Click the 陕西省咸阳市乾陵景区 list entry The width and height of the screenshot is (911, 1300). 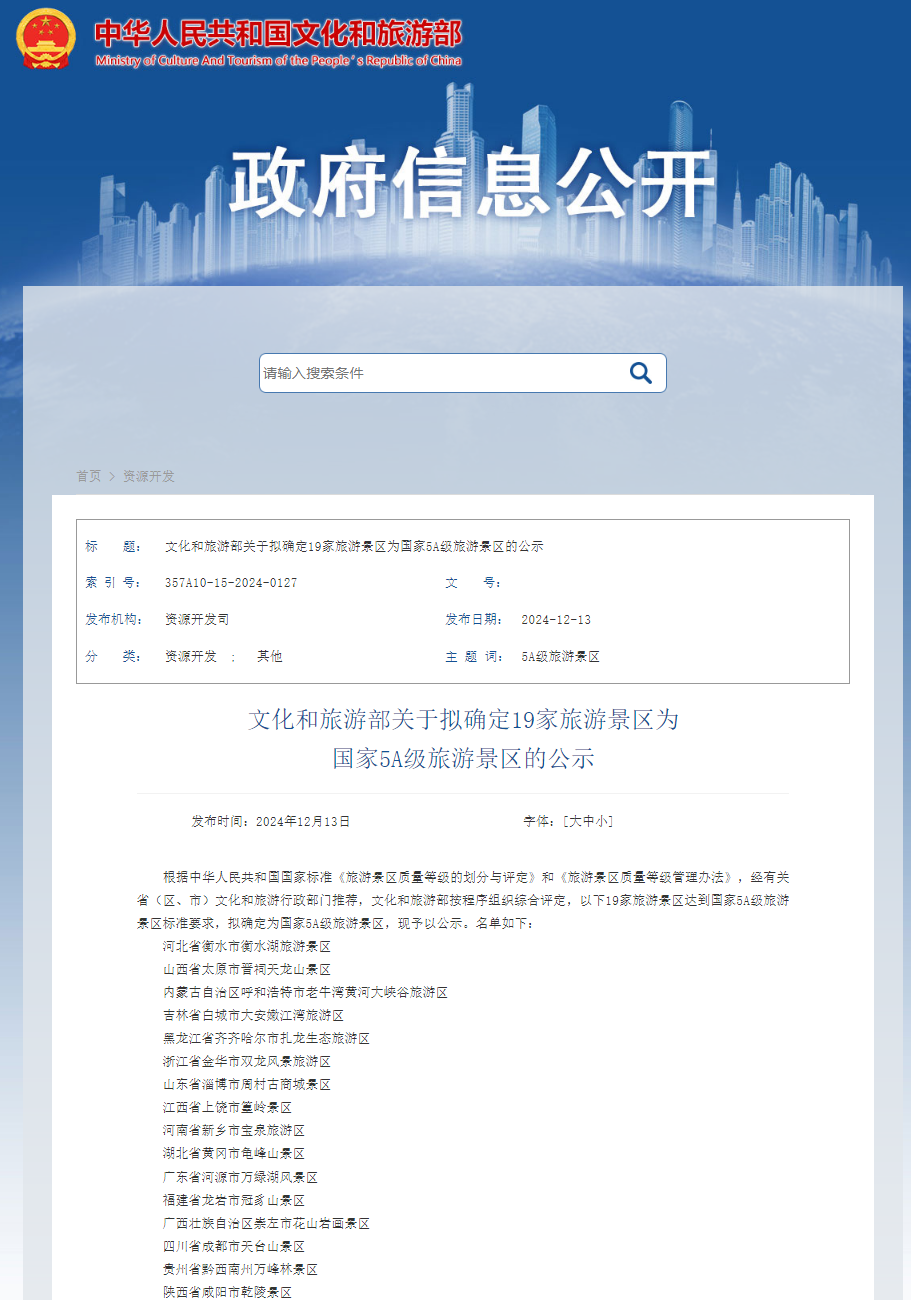(x=228, y=1292)
